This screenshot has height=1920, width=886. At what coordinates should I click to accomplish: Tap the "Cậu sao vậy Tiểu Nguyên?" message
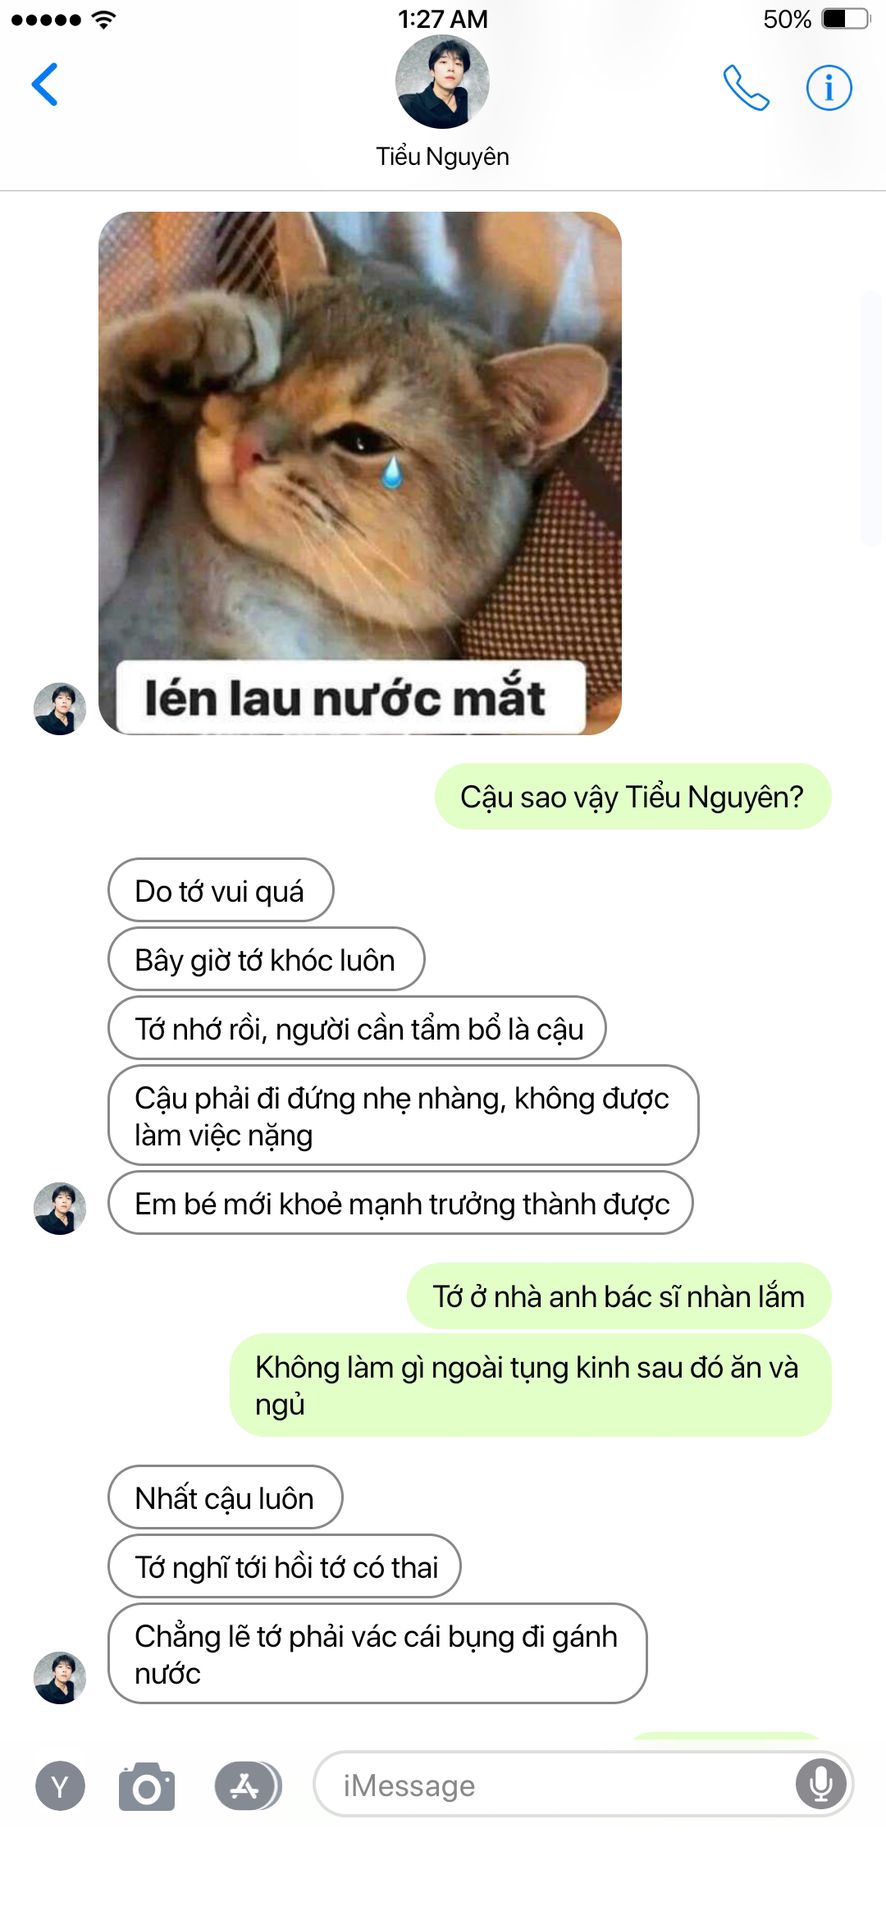[632, 797]
